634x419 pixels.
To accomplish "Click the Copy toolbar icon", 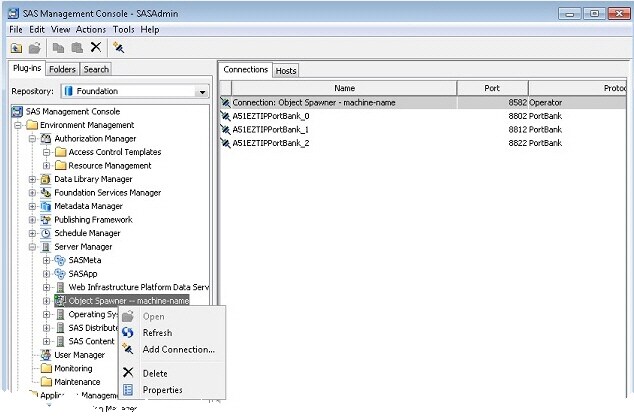I will [x=58, y=48].
